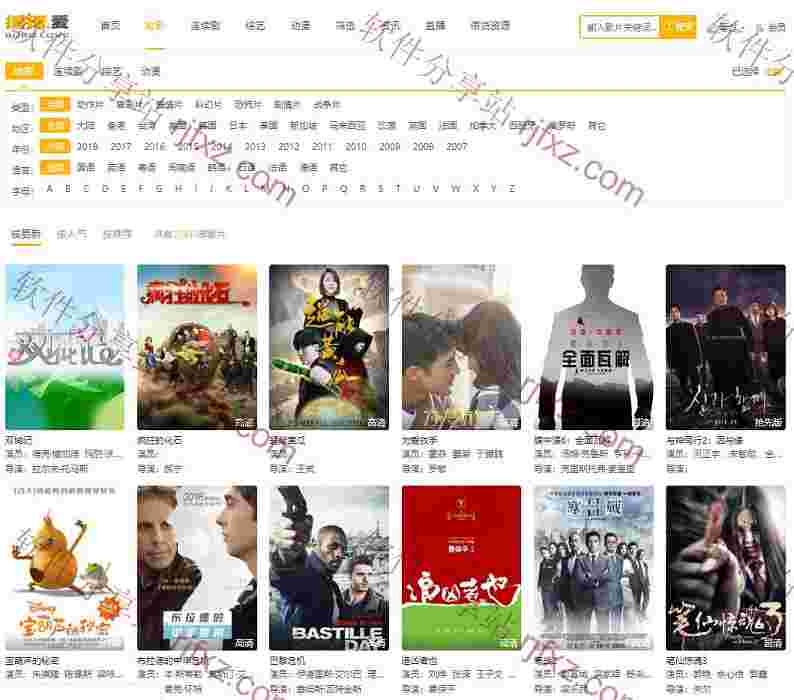Click the 笔仙惊魂3 title text link
The height and width of the screenshot is (700, 794).
pos(687,660)
